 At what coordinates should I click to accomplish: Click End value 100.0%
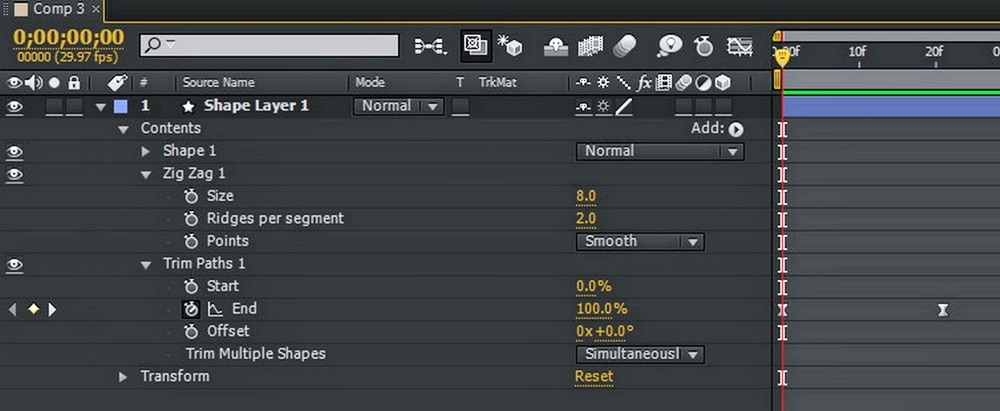pos(601,310)
